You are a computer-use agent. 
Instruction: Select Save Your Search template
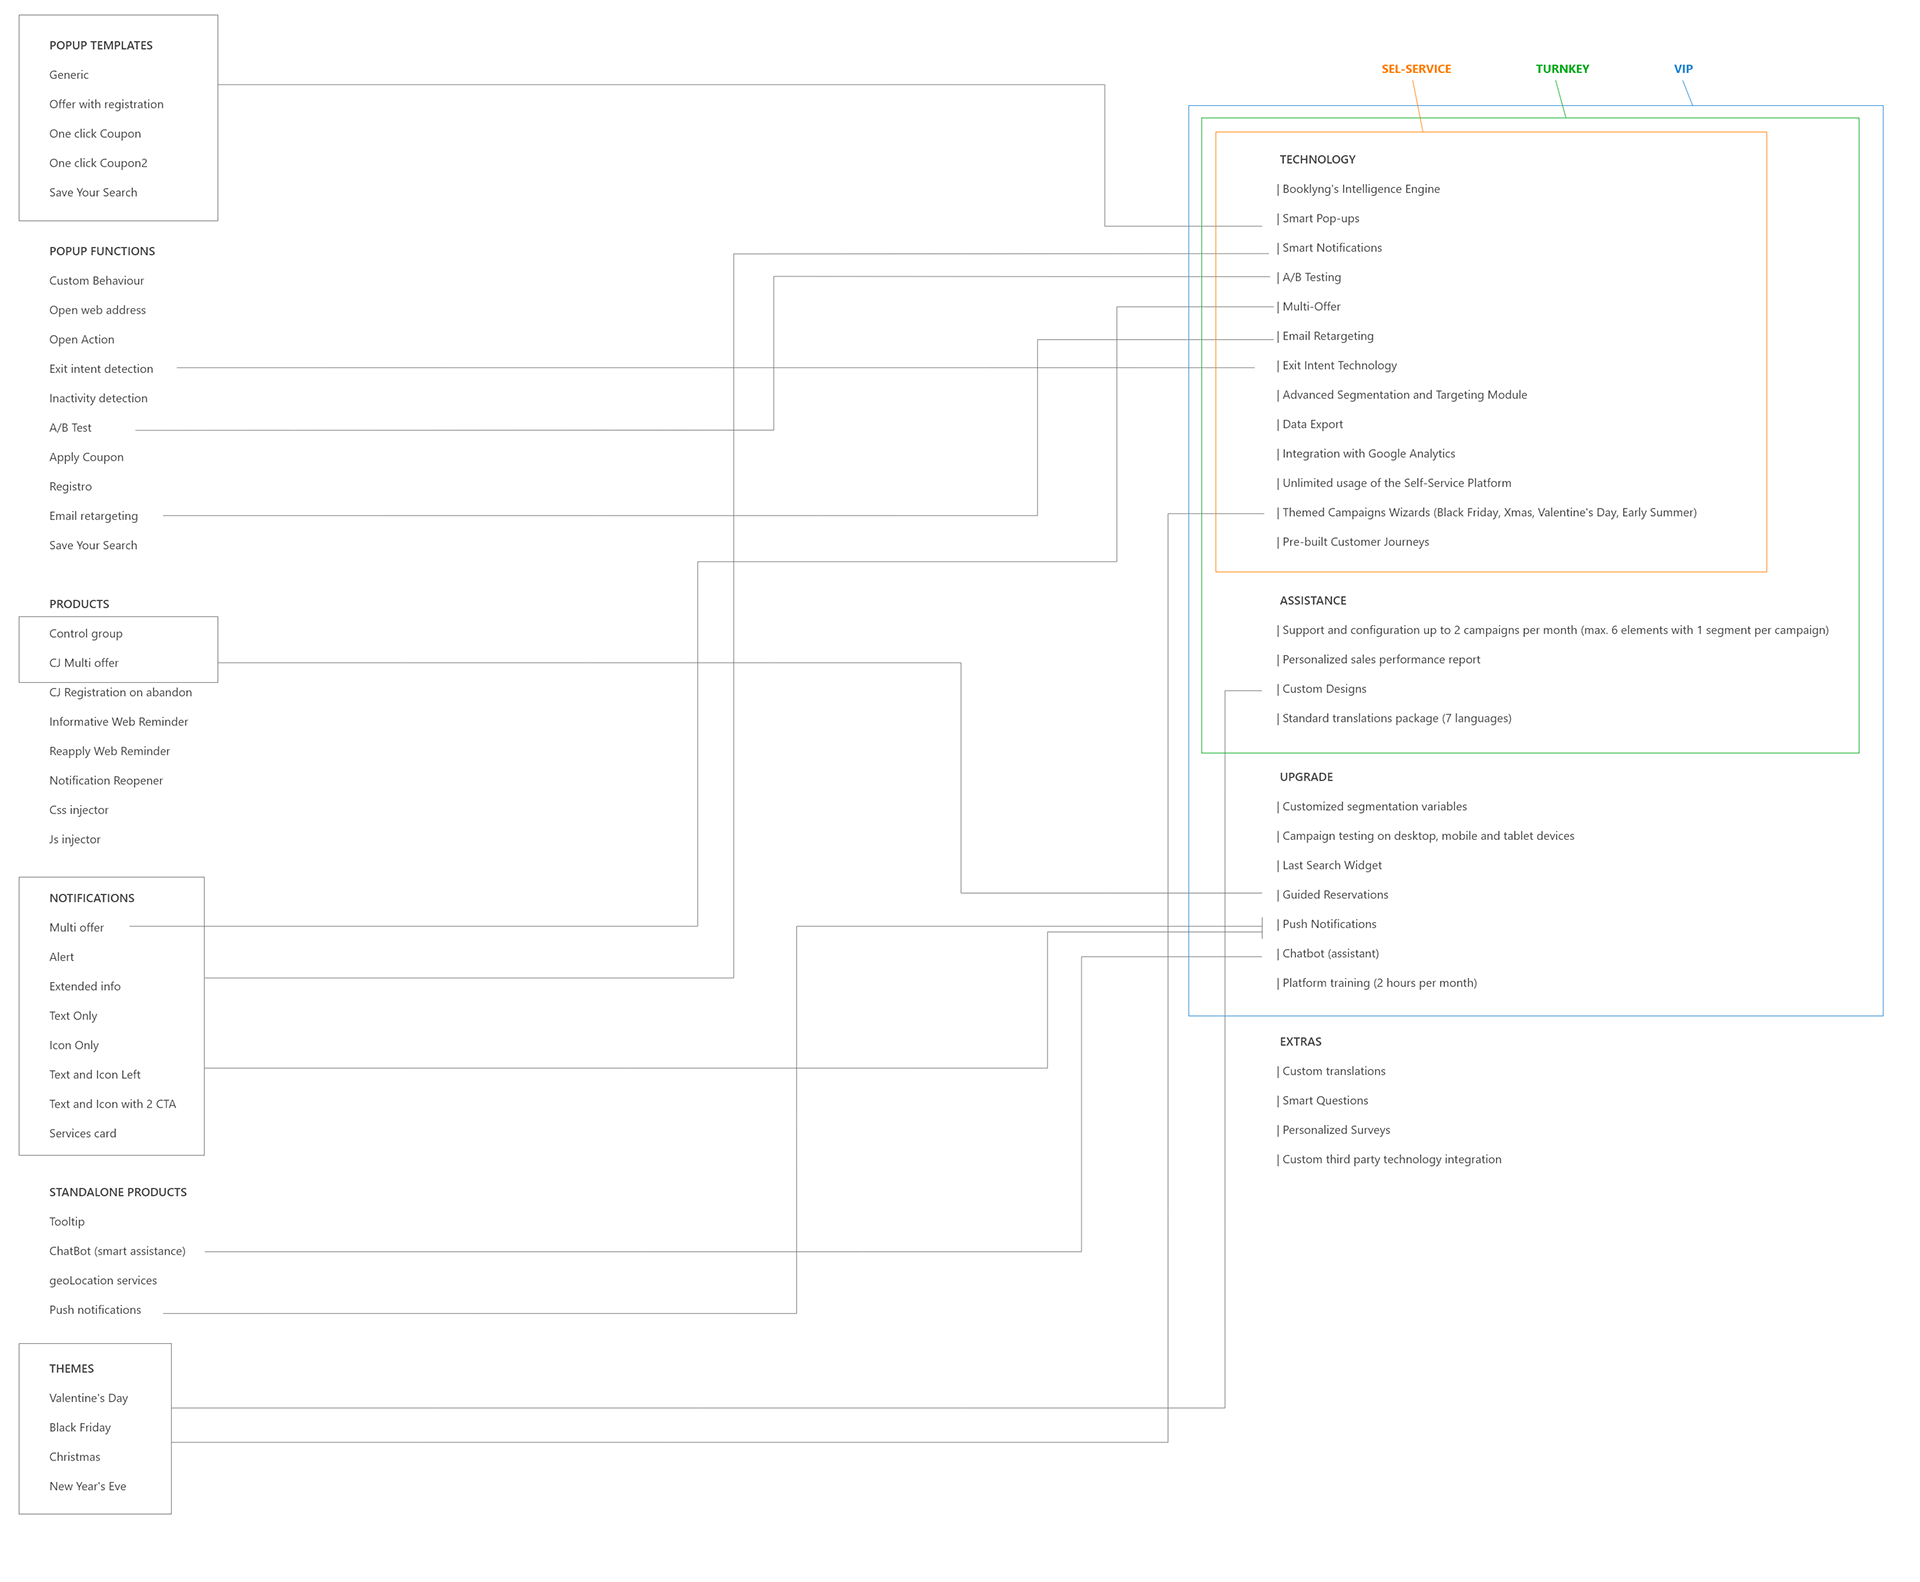click(x=91, y=191)
